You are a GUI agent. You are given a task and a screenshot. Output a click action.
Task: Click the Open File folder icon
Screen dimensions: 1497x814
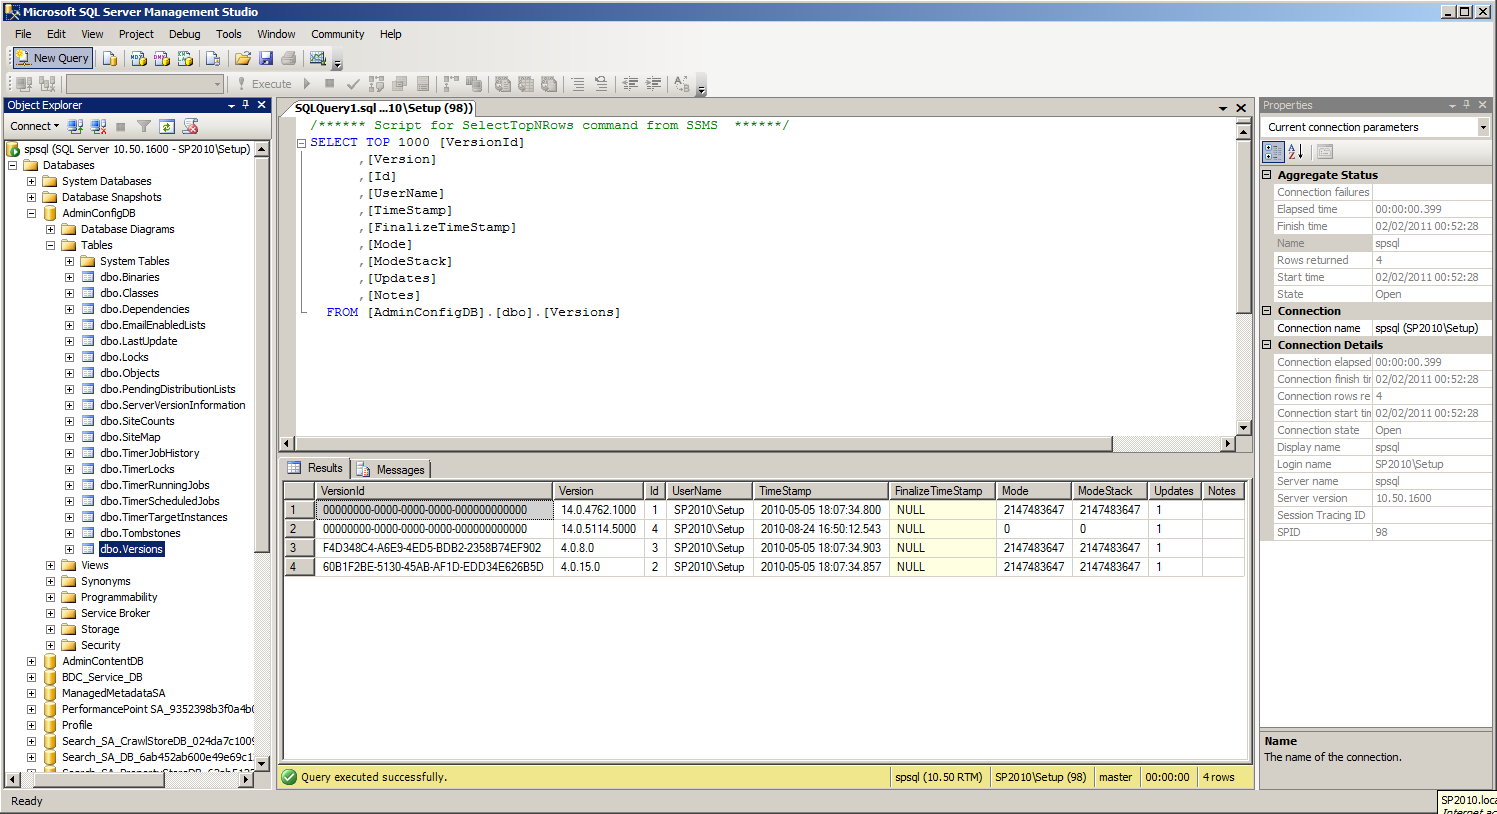243,58
